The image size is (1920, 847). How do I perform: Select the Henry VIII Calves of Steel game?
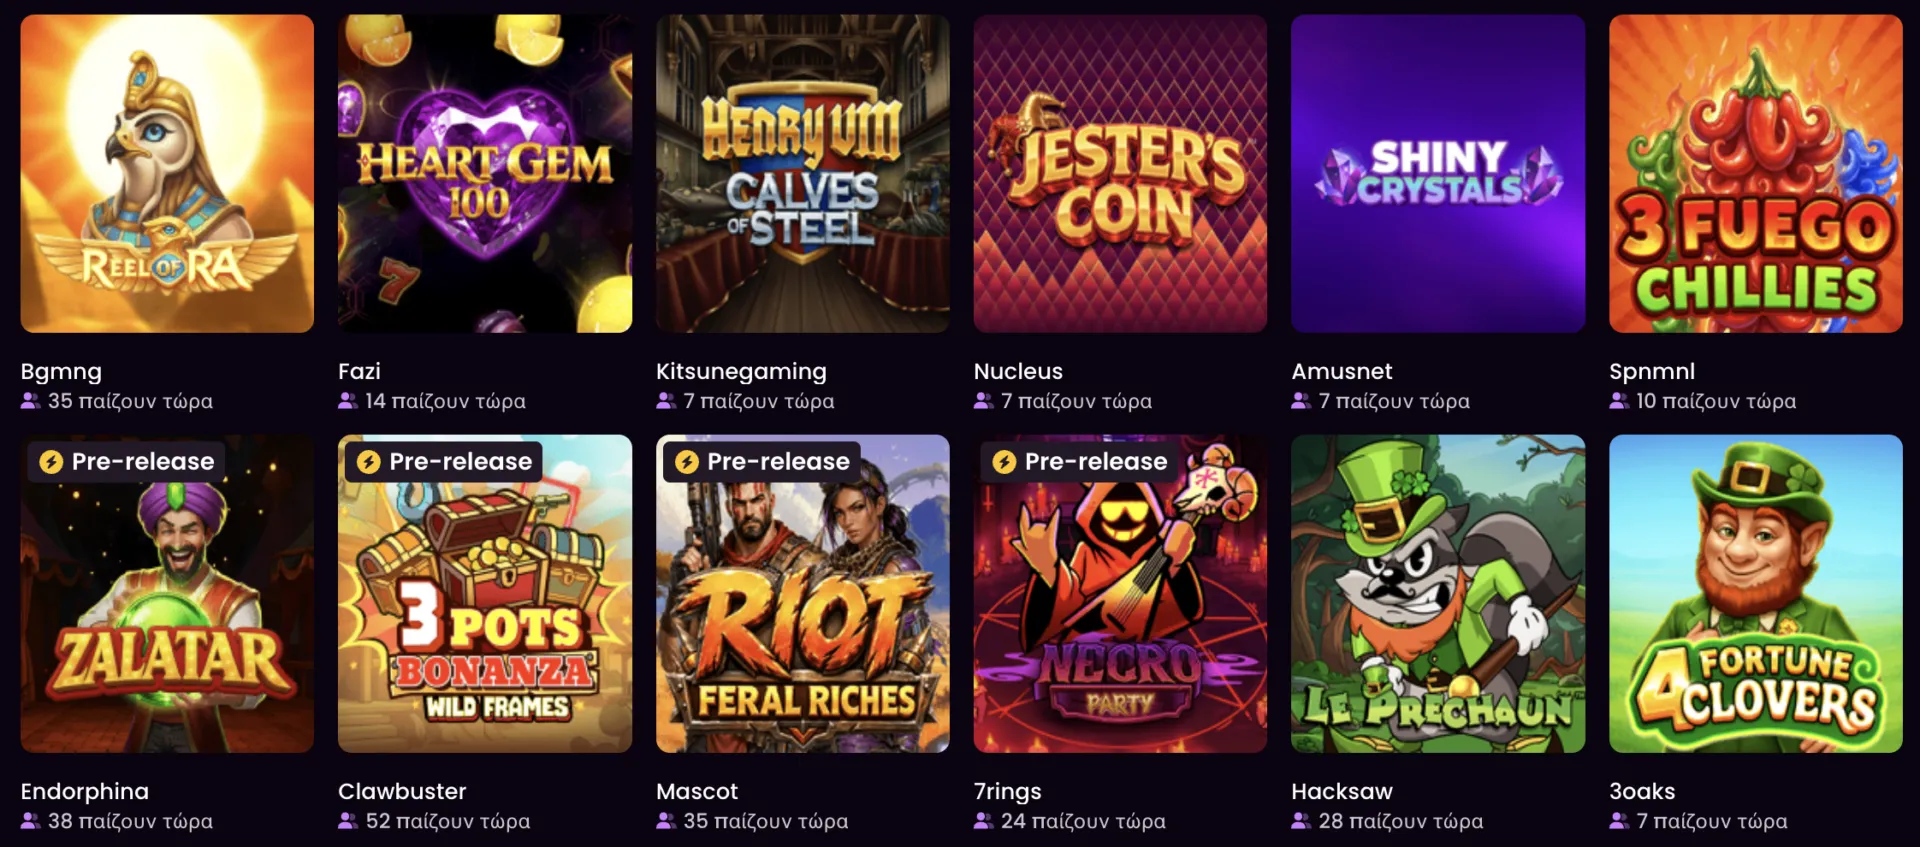pyautogui.click(x=803, y=173)
